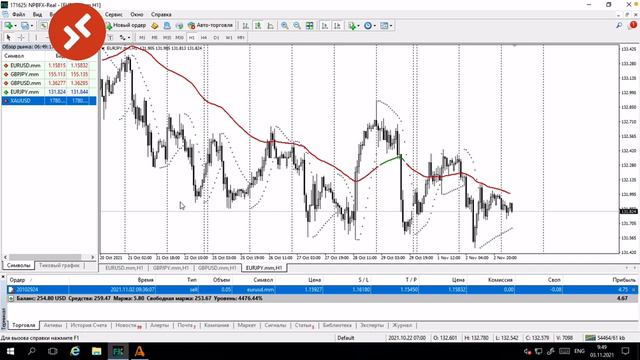
Task: Select the vertical line drawing tool
Action: point(36,38)
